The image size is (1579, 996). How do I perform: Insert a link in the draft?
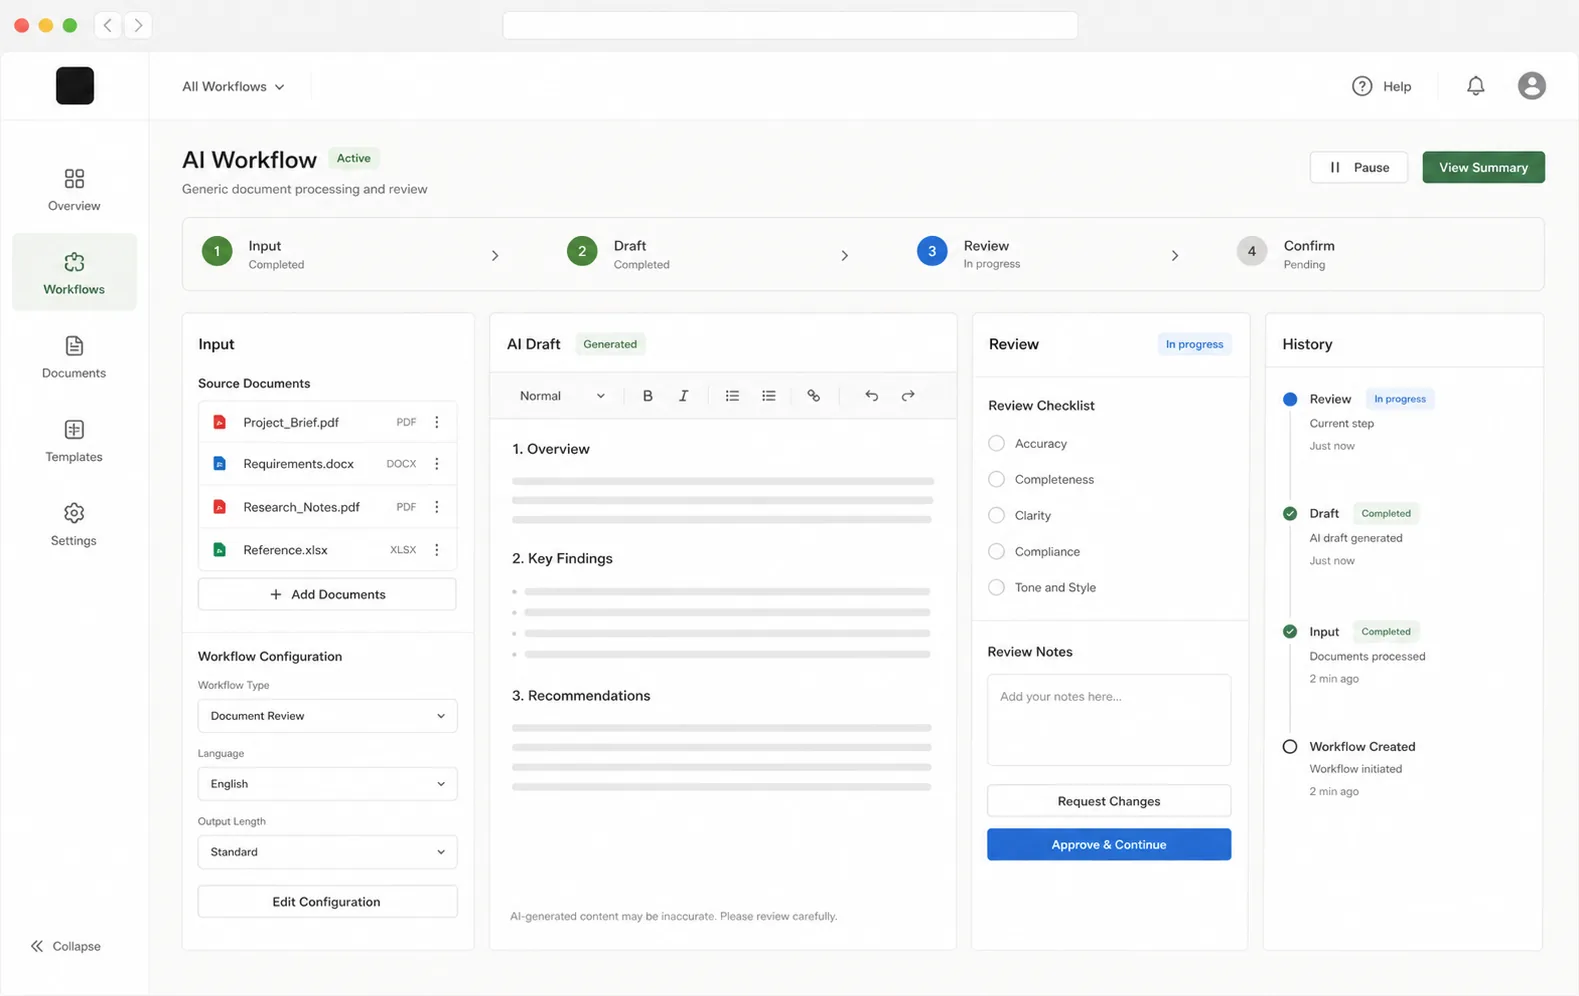point(813,396)
